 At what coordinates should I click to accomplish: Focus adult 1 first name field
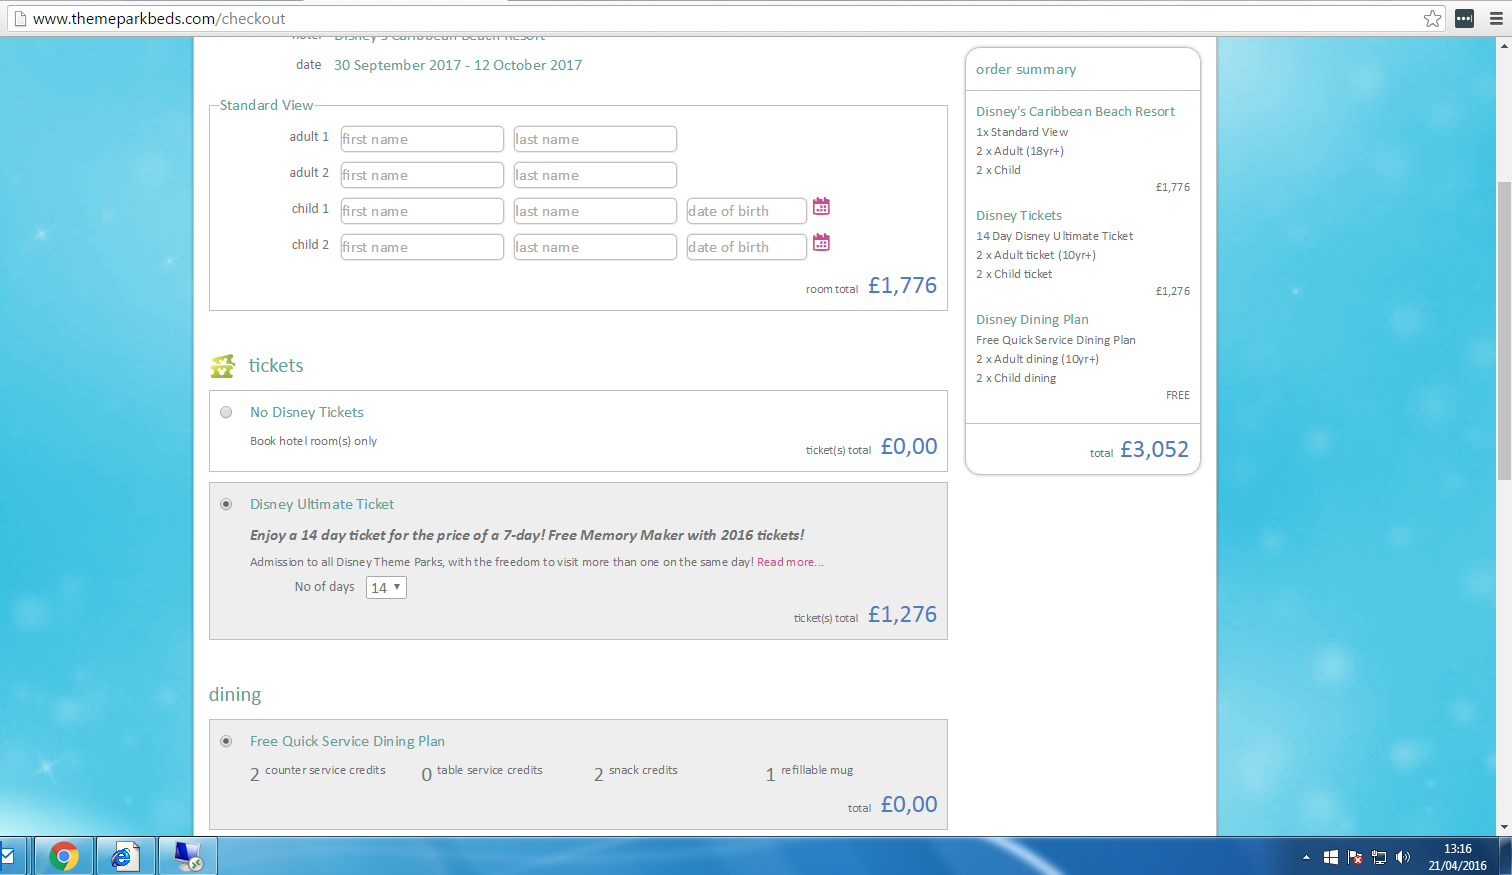[422, 139]
